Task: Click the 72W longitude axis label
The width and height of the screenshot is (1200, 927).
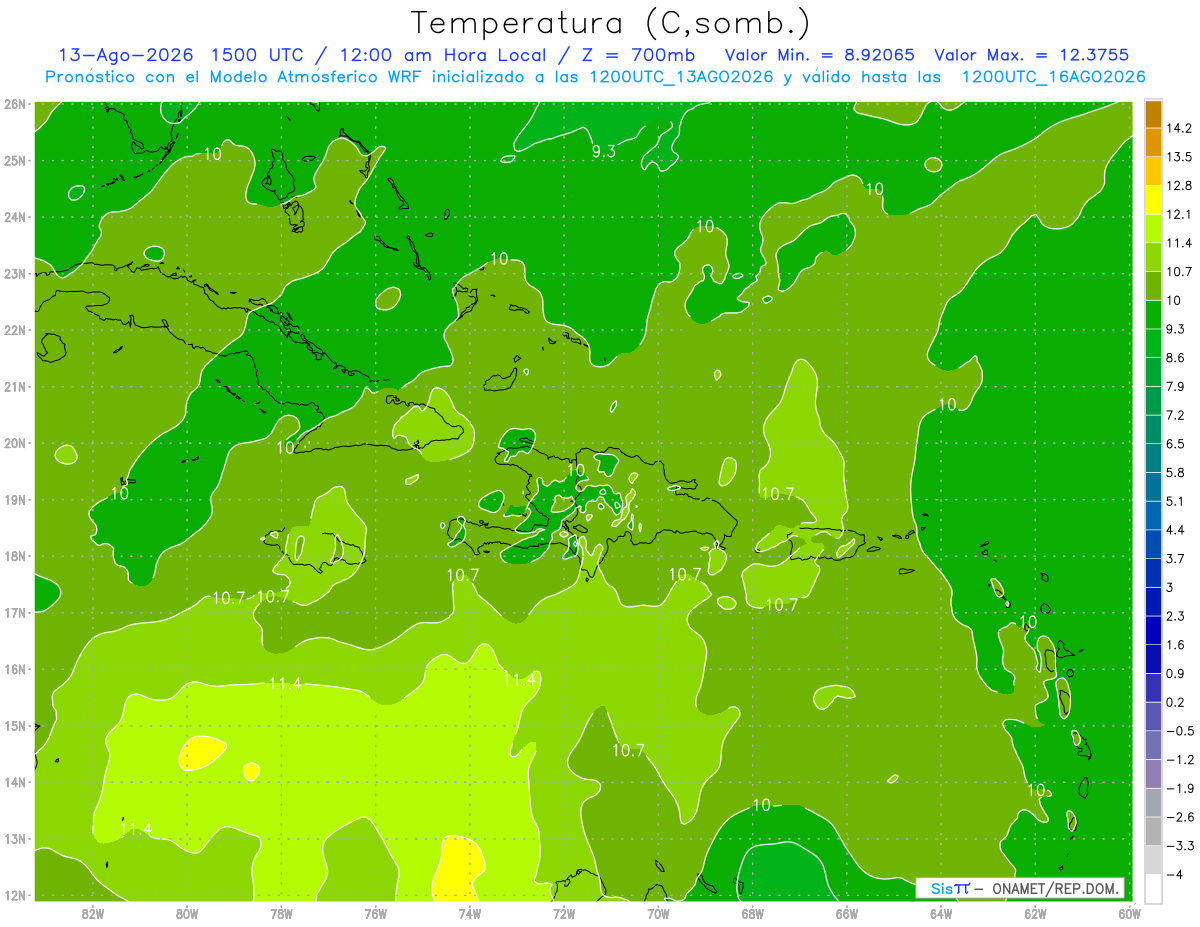Action: tap(564, 913)
